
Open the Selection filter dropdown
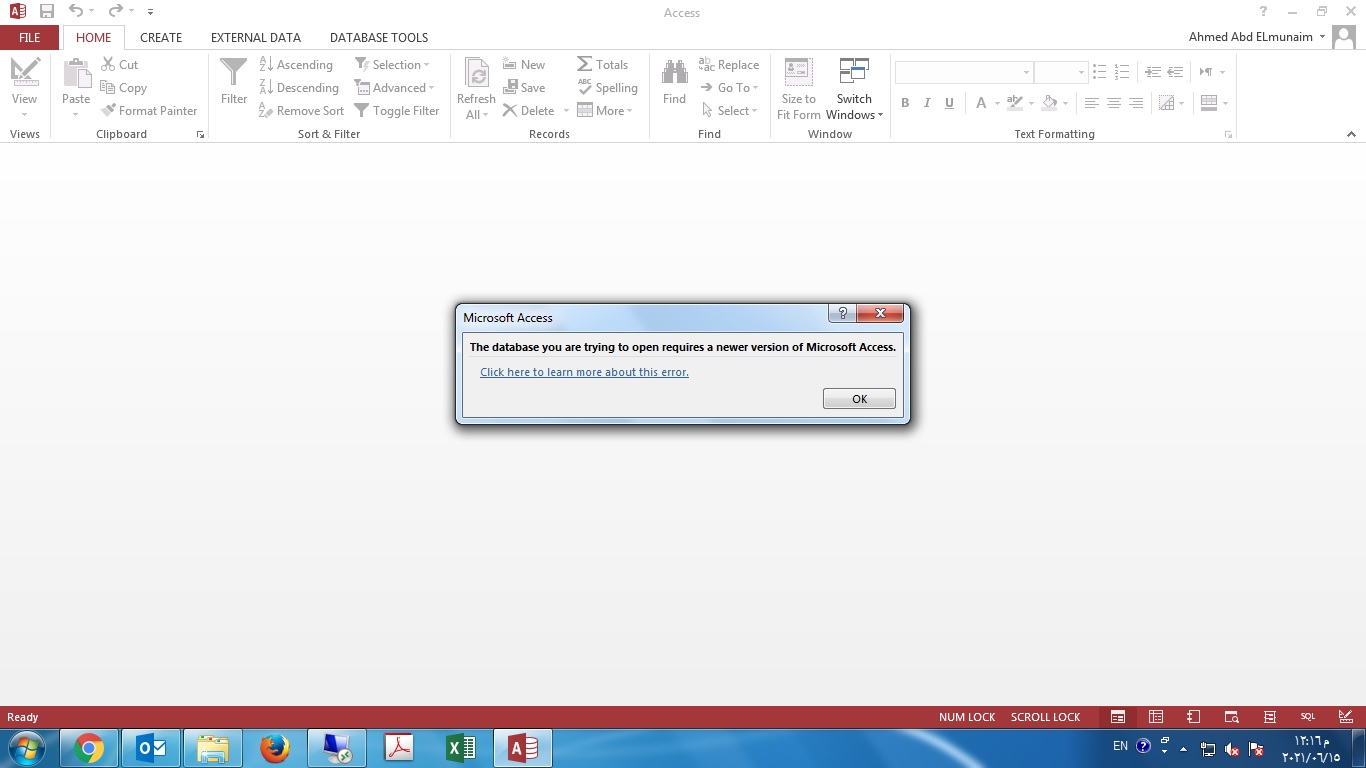coord(392,64)
